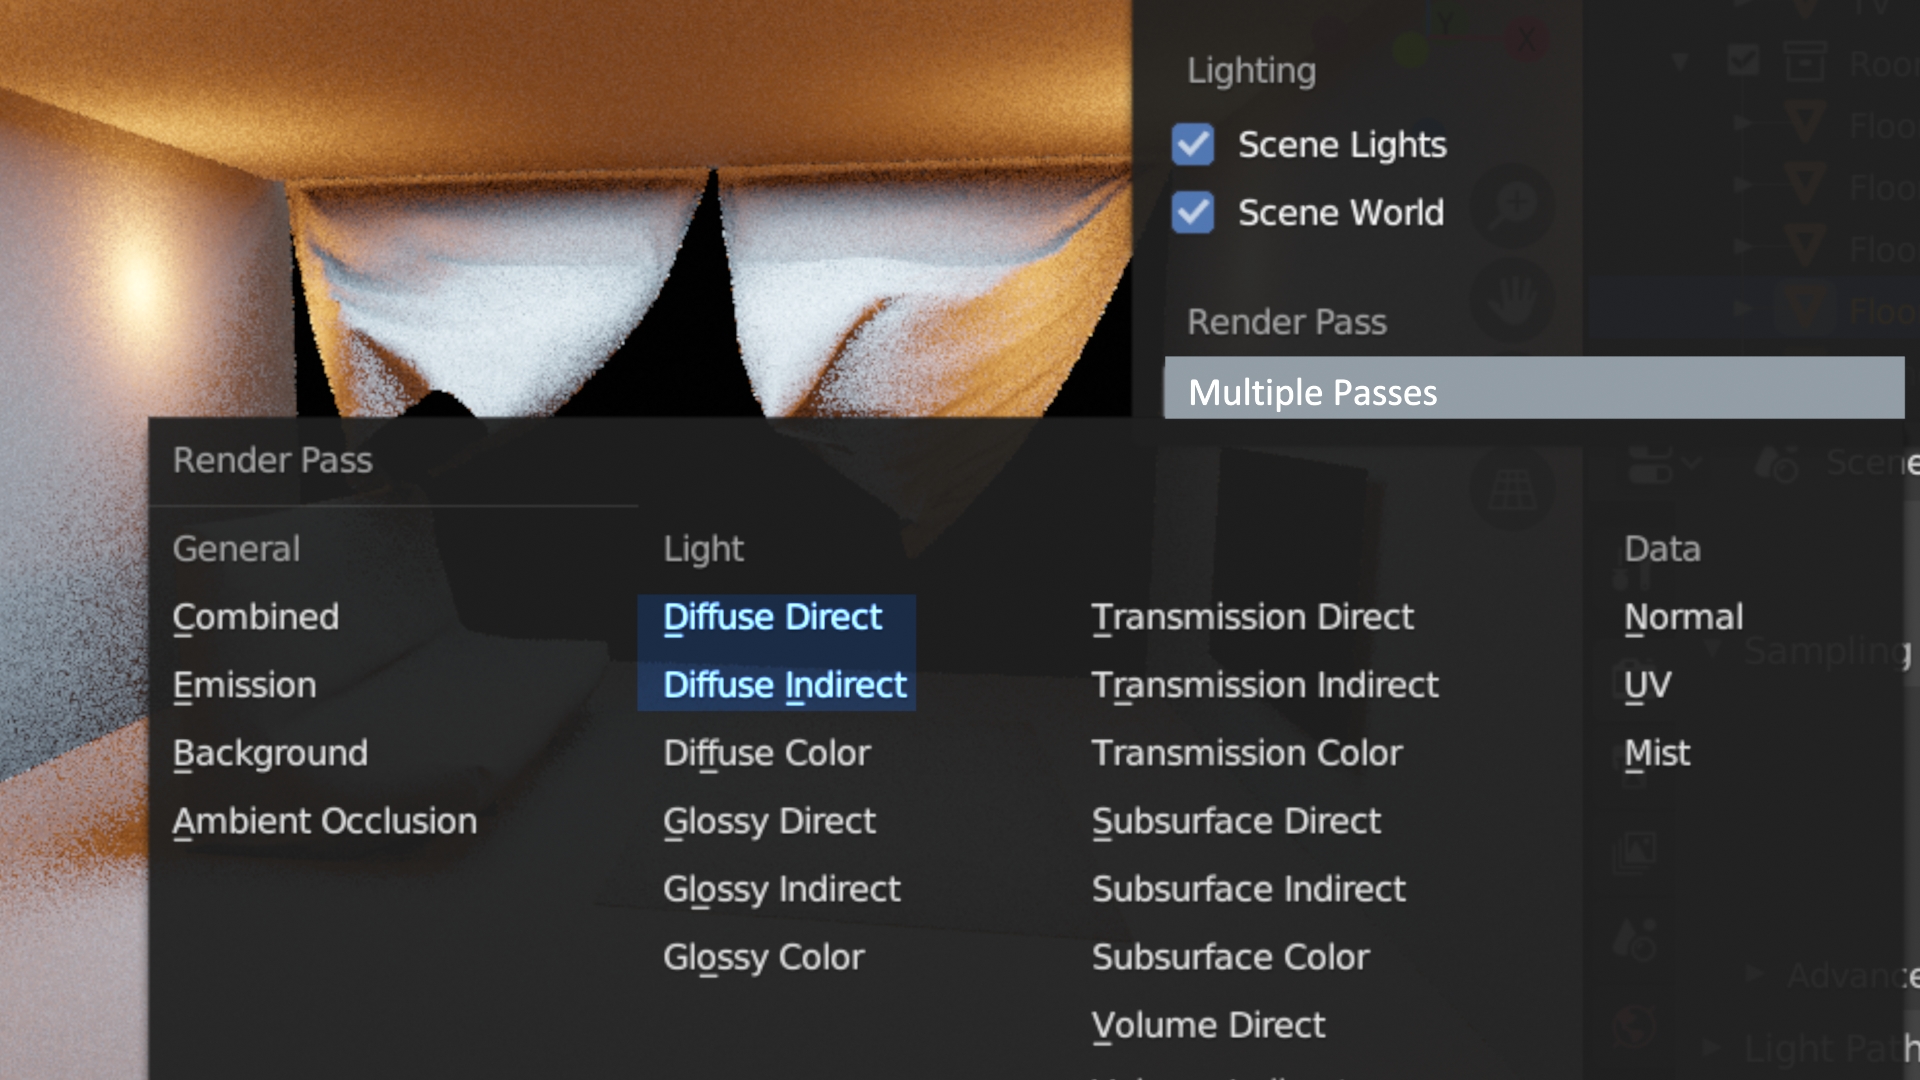The height and width of the screenshot is (1080, 1920).
Task: Click the viewport pan hand icon
Action: point(1513,299)
